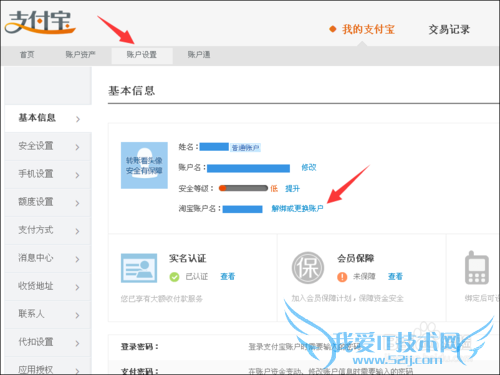Open 交易记录 section
This screenshot has width=500, height=375.
click(x=449, y=29)
